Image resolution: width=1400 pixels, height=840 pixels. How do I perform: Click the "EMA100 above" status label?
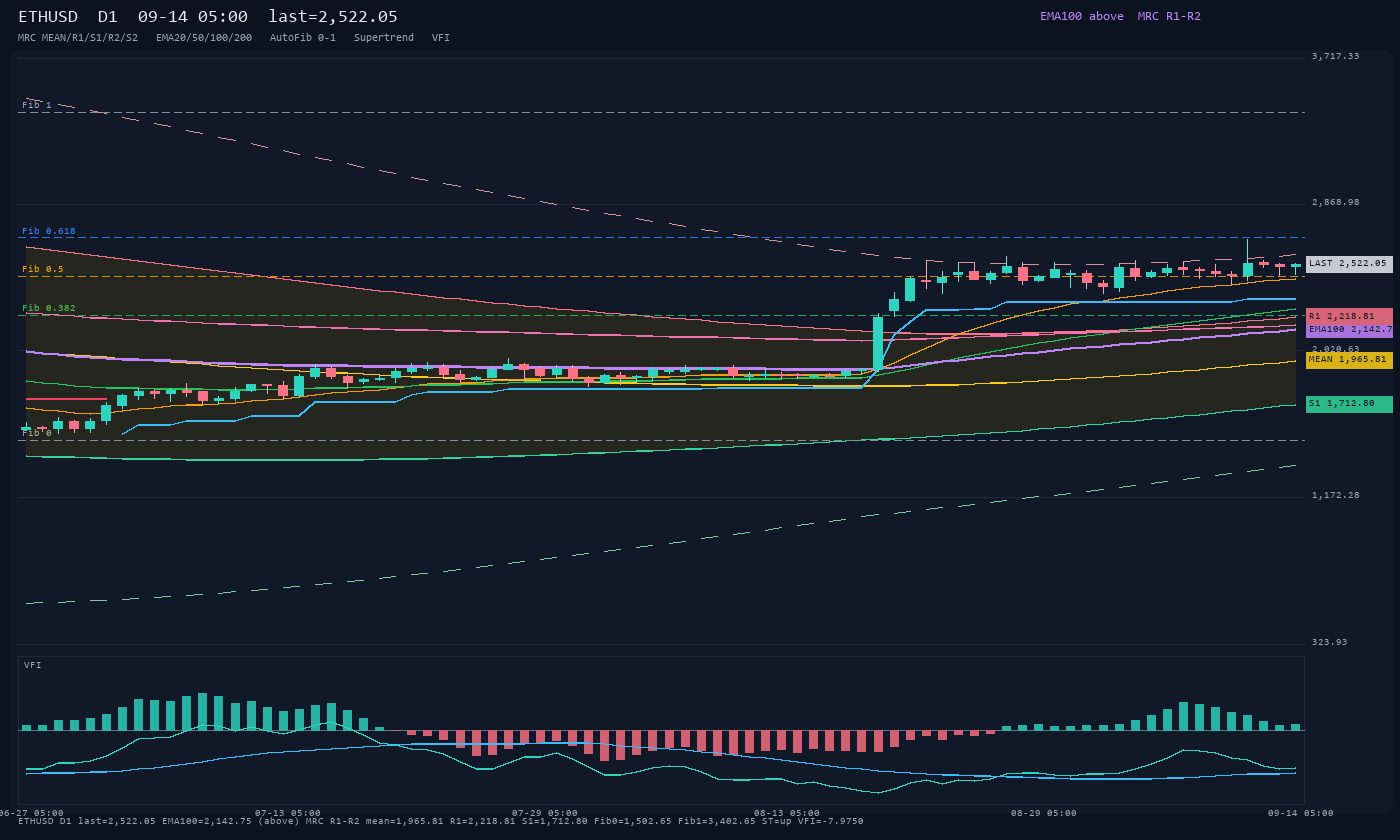coord(1082,16)
